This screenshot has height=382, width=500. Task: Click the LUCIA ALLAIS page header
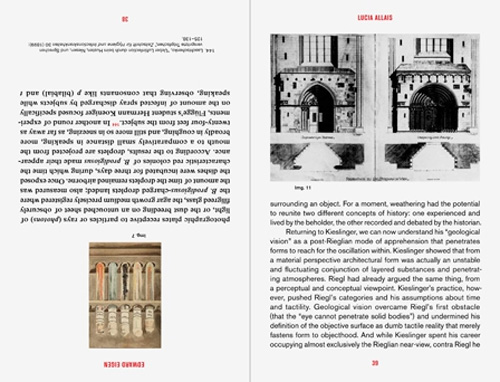pos(375,18)
